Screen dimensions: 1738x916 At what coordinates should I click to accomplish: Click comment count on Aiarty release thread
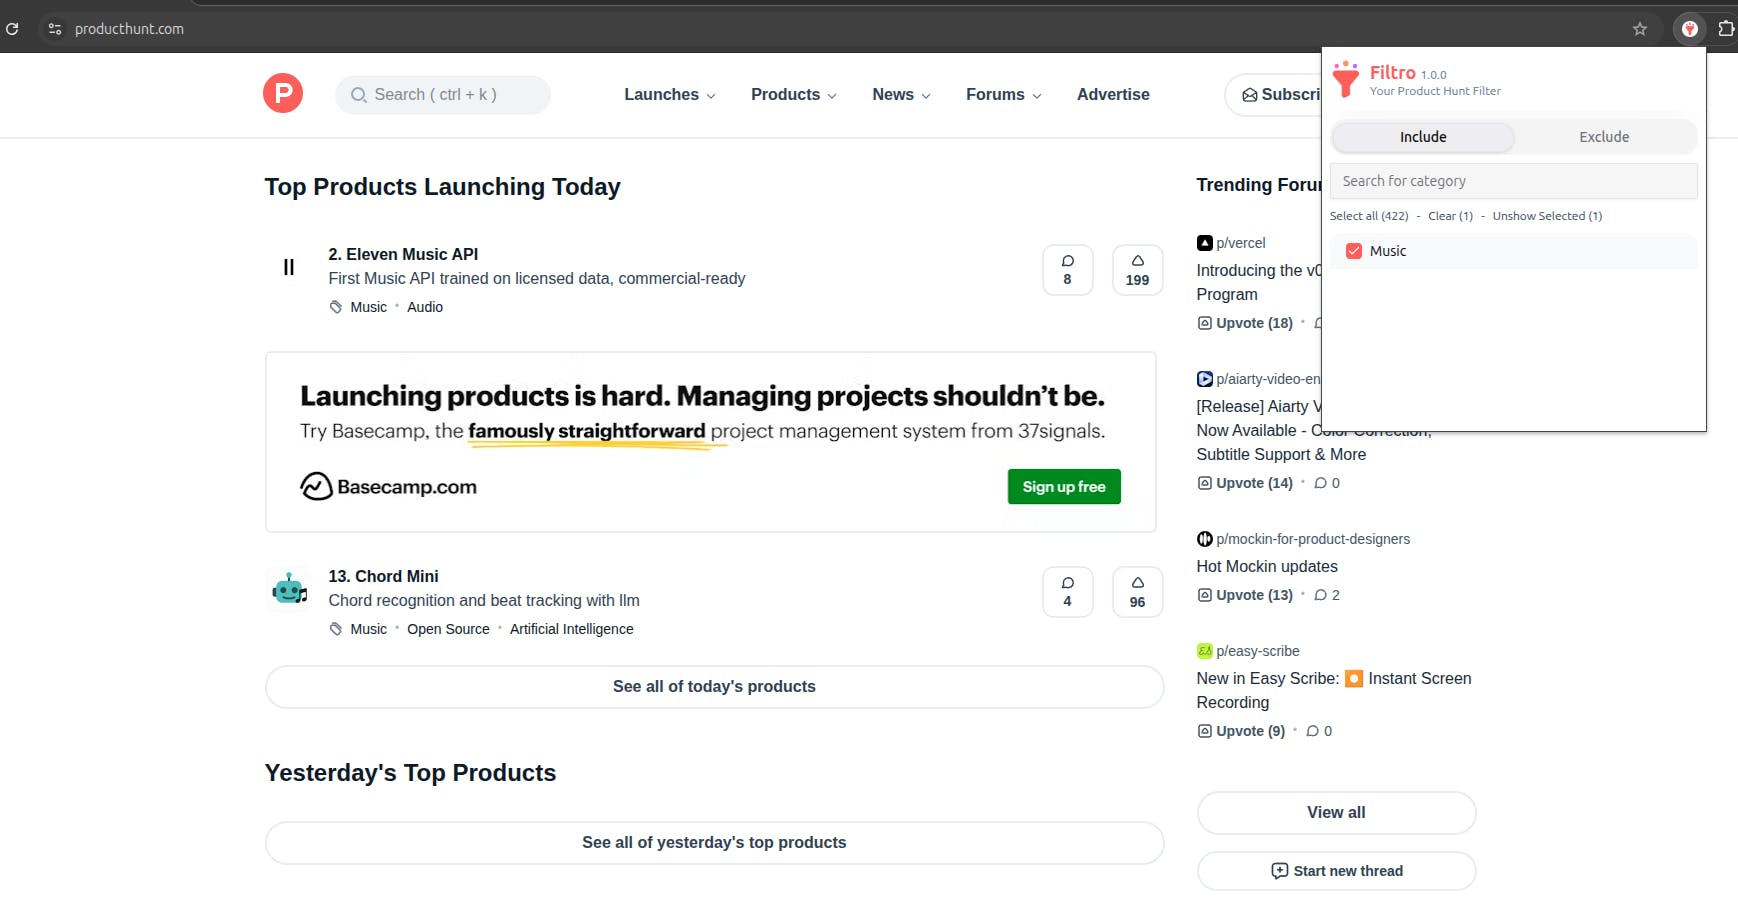click(1327, 483)
